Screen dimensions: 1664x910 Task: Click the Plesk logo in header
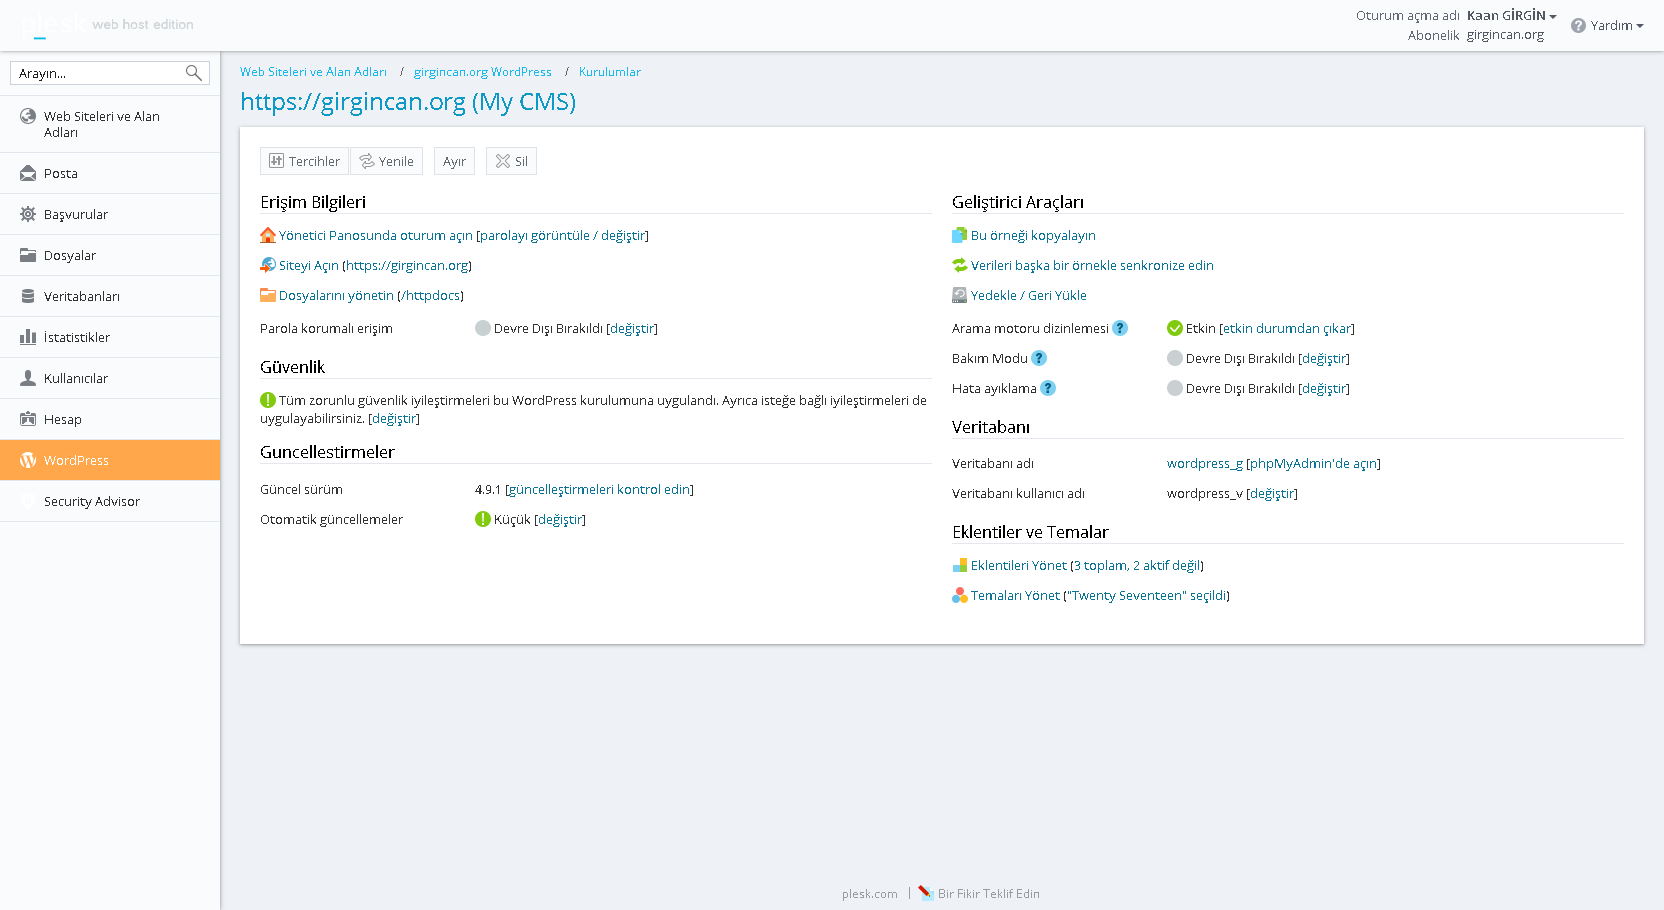click(x=54, y=24)
